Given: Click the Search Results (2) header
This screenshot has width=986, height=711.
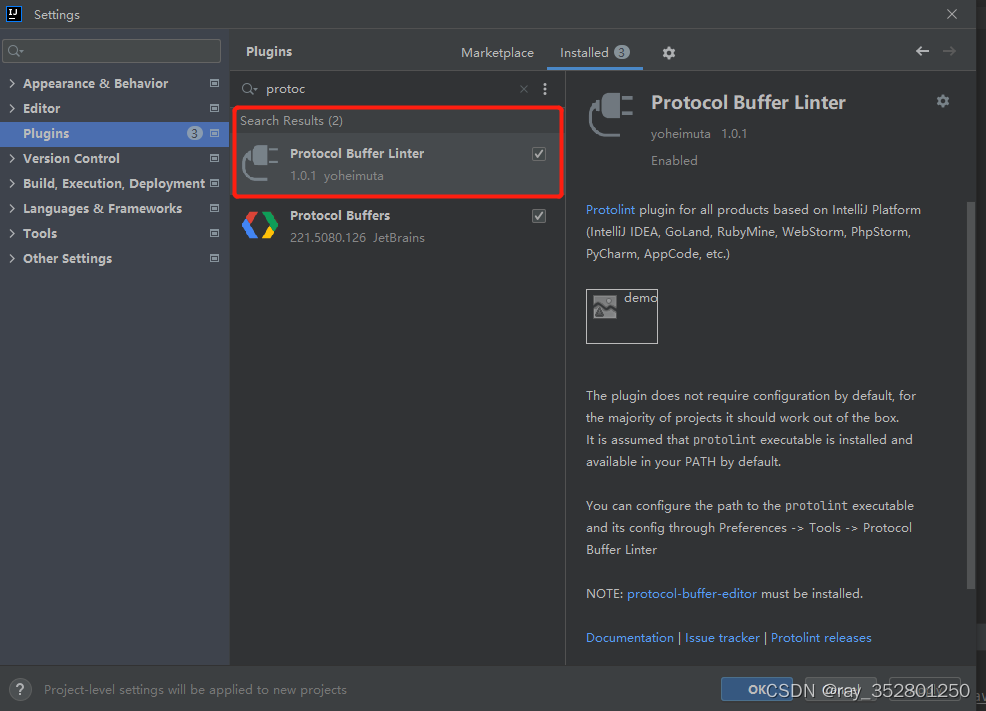Looking at the screenshot, I should 291,121.
